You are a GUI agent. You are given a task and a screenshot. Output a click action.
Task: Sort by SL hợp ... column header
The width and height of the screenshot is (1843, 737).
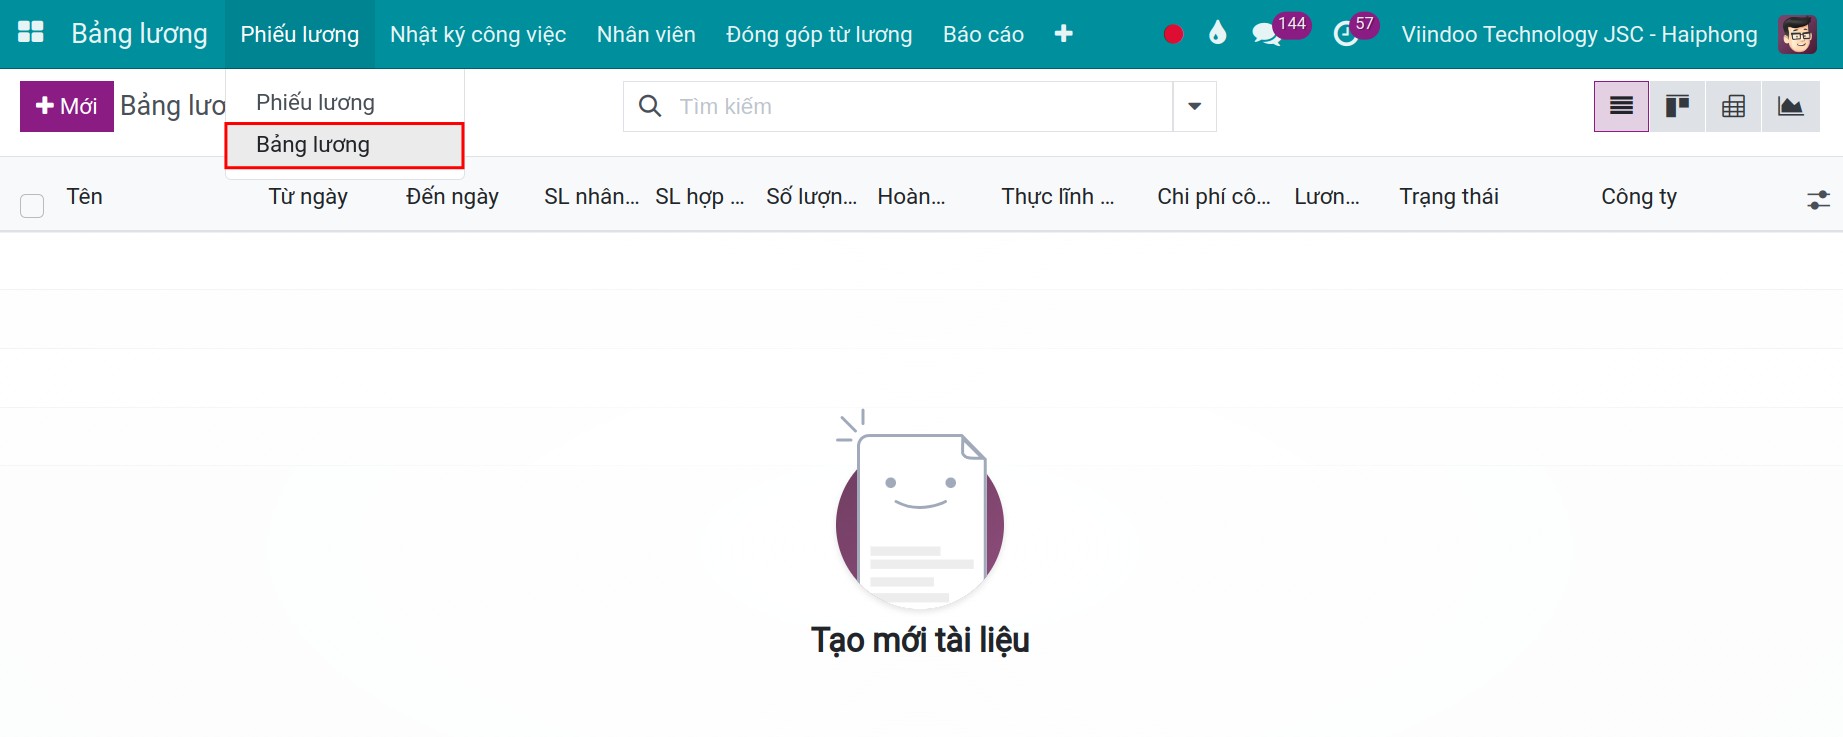click(x=700, y=196)
